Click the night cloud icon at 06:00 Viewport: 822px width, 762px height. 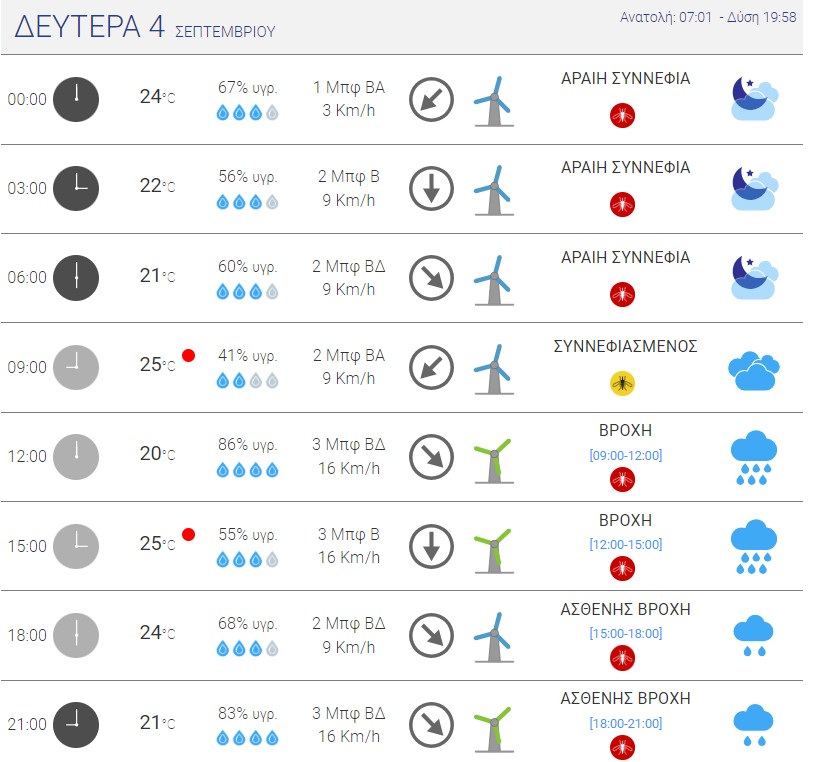point(754,278)
